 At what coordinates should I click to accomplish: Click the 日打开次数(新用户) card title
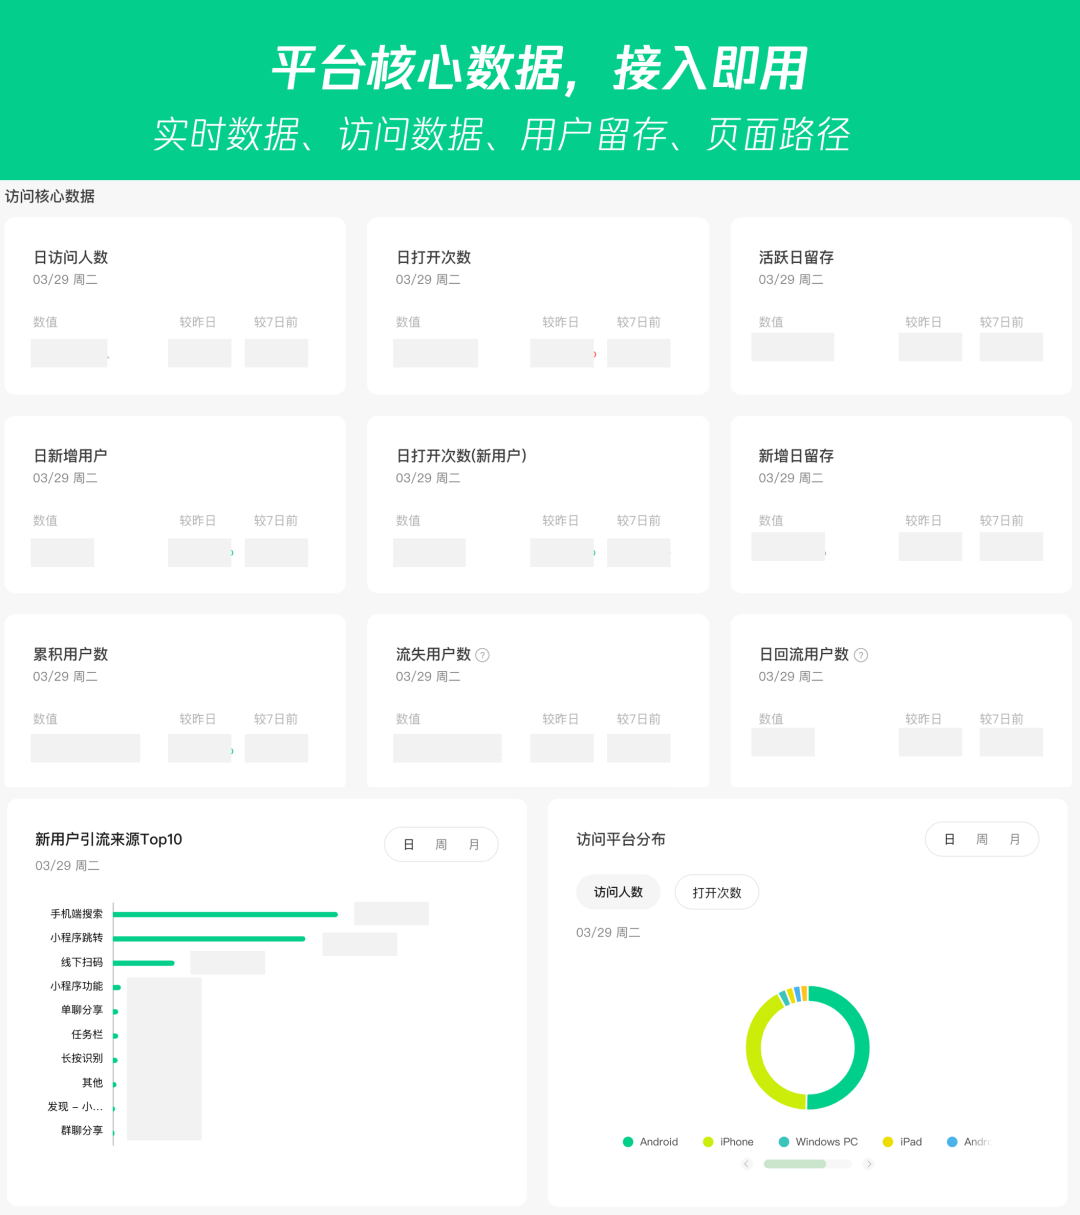[461, 455]
